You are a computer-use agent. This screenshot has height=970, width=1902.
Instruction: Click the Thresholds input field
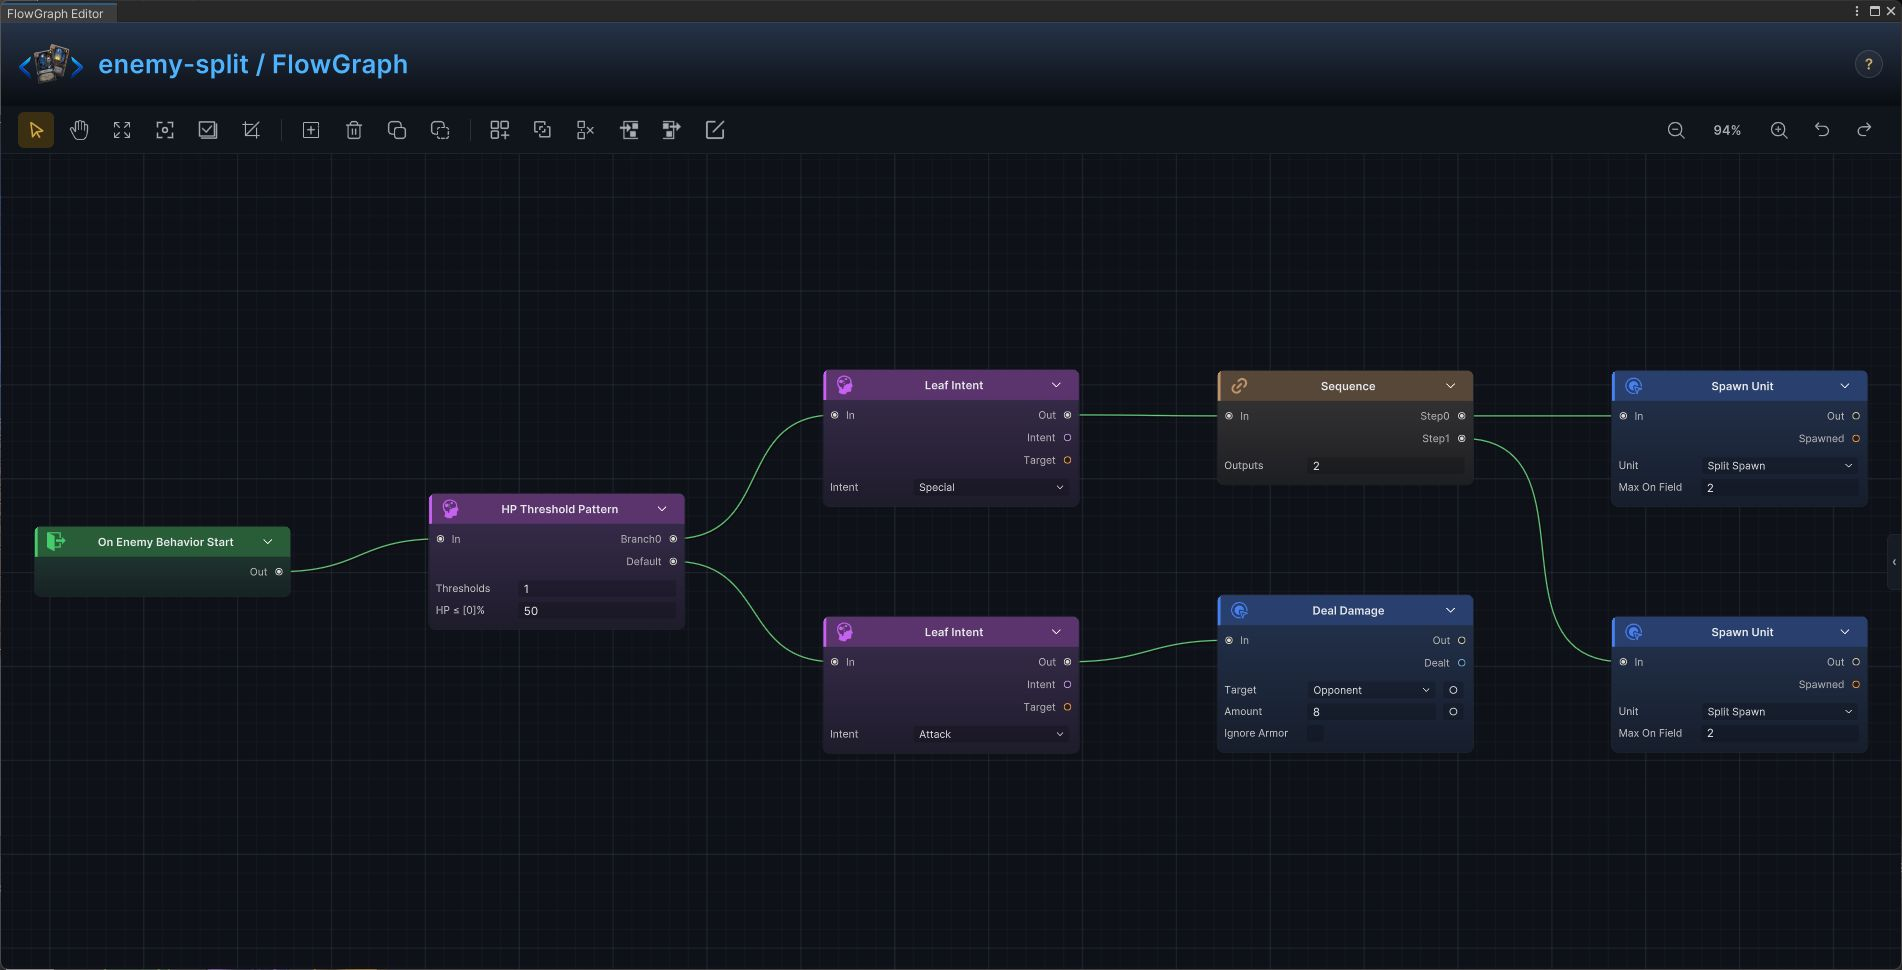click(597, 589)
